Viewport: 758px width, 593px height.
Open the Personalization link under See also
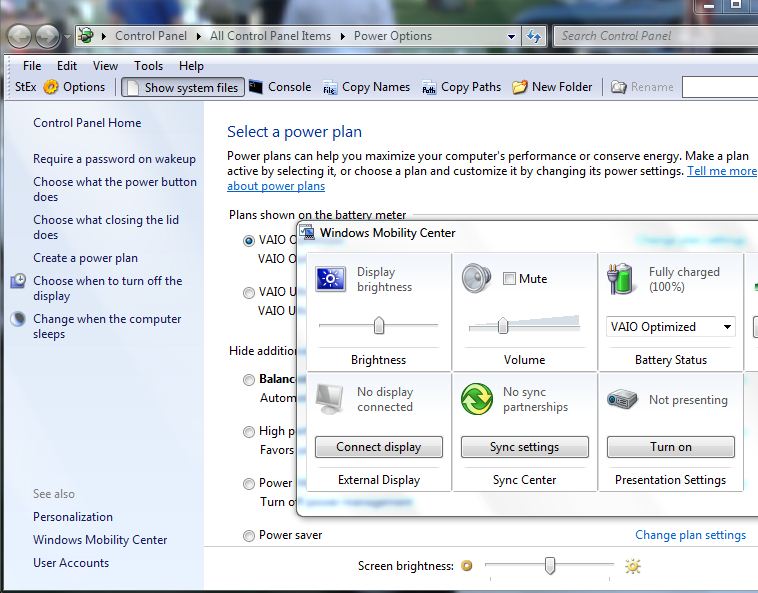point(73,517)
